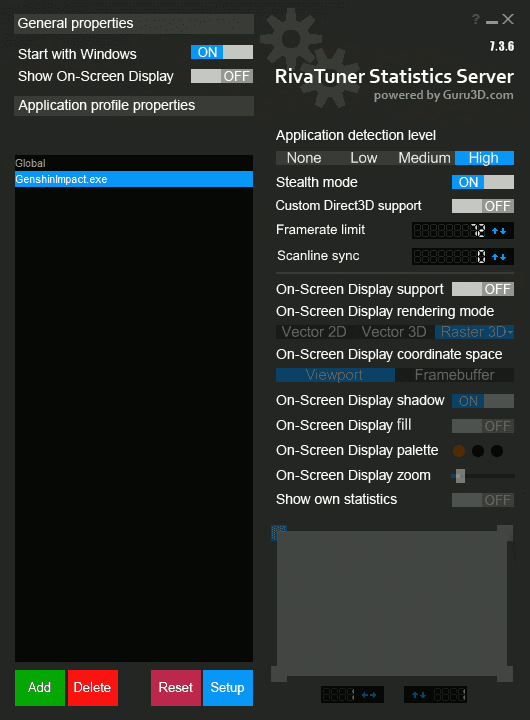Click the Scanline sync up-down arrows
Screen dimensions: 530x720
point(499,257)
